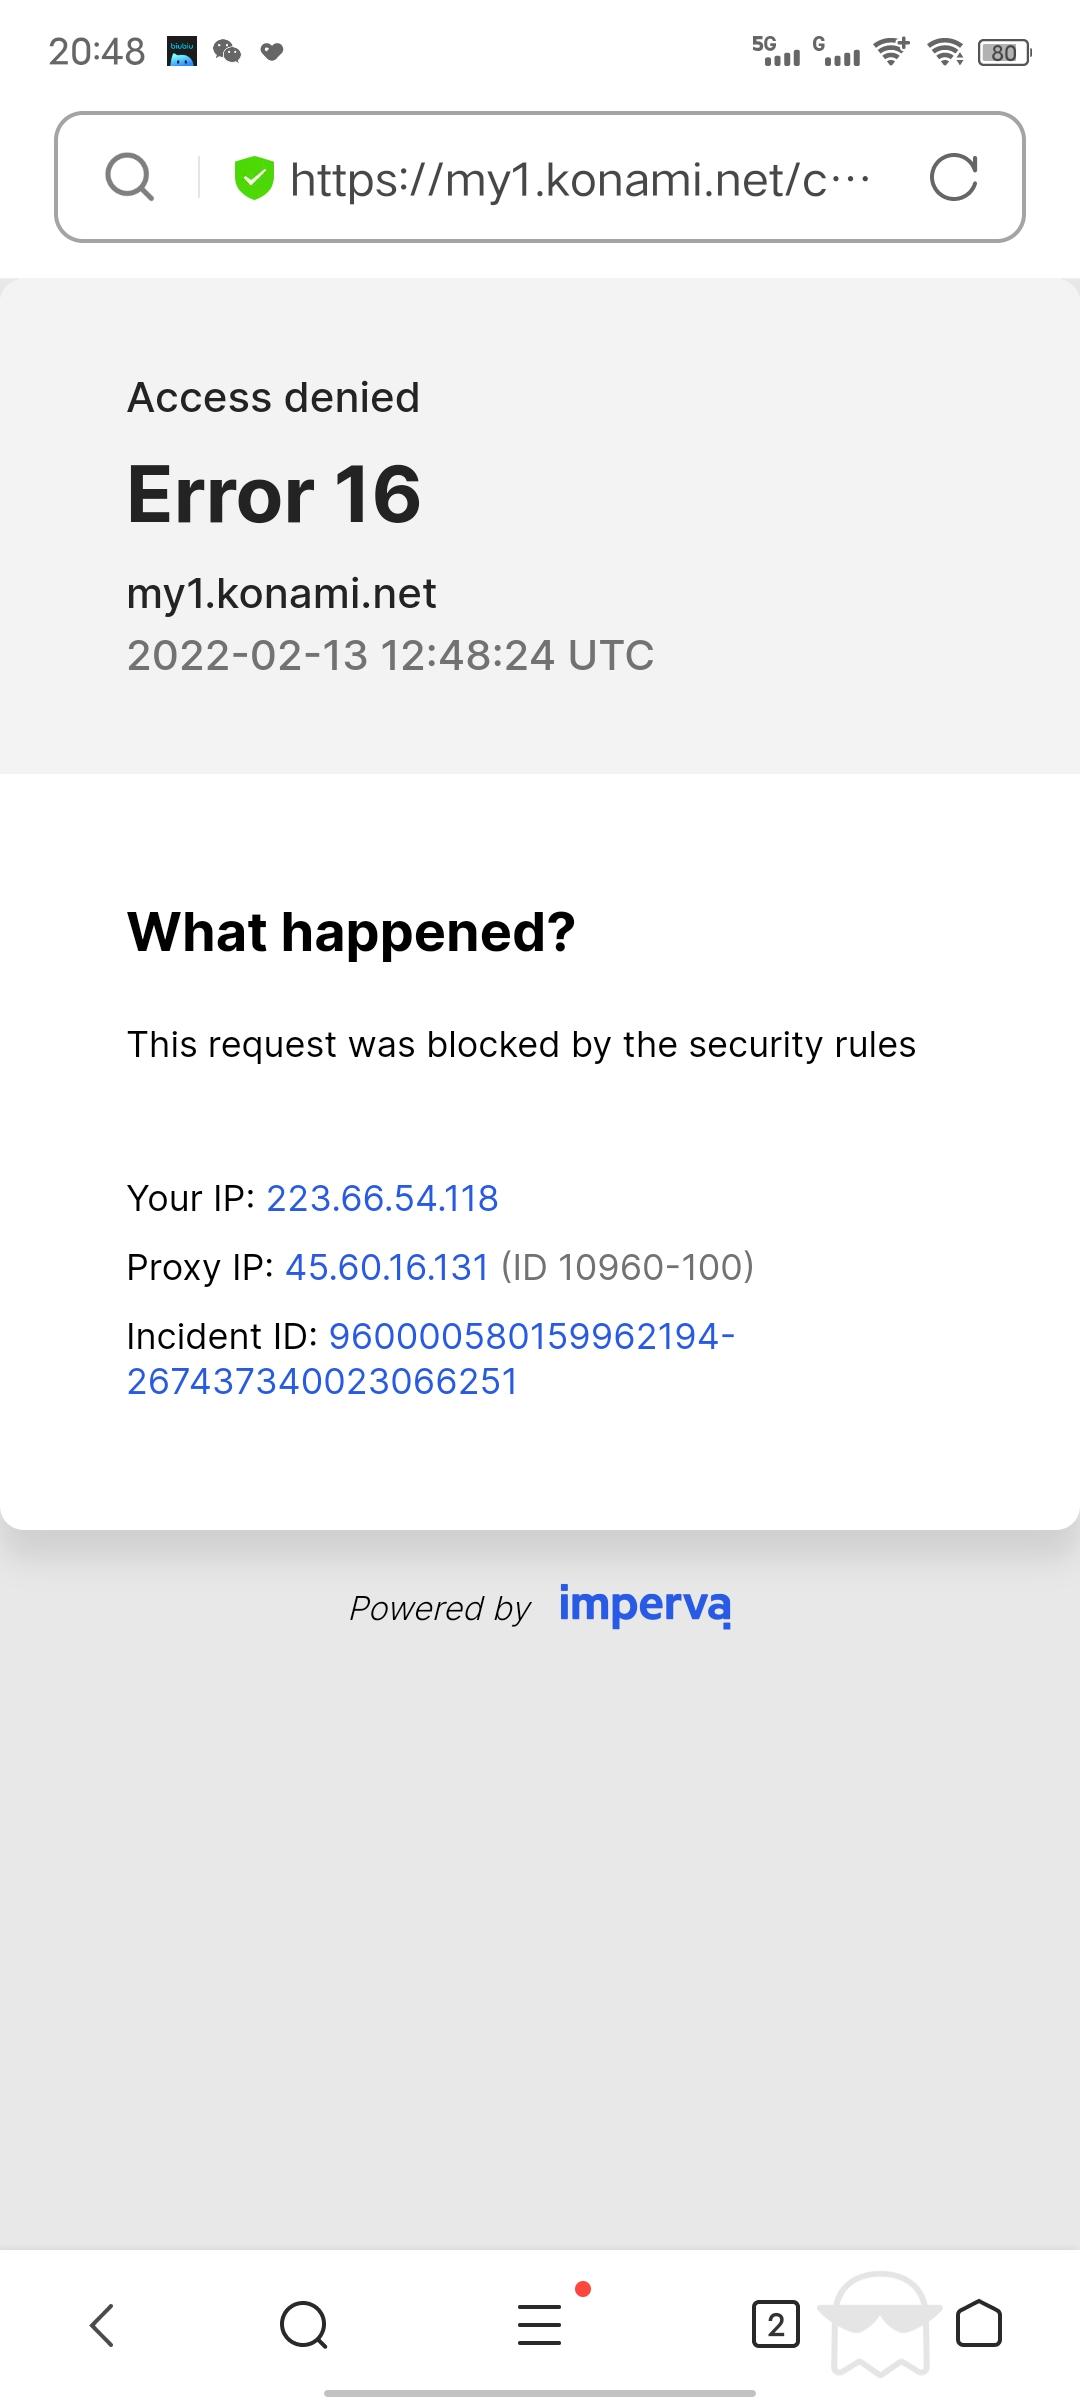This screenshot has height=2400, width=1080.
Task: Tap the home icon in bottom bar
Action: coord(979,2324)
